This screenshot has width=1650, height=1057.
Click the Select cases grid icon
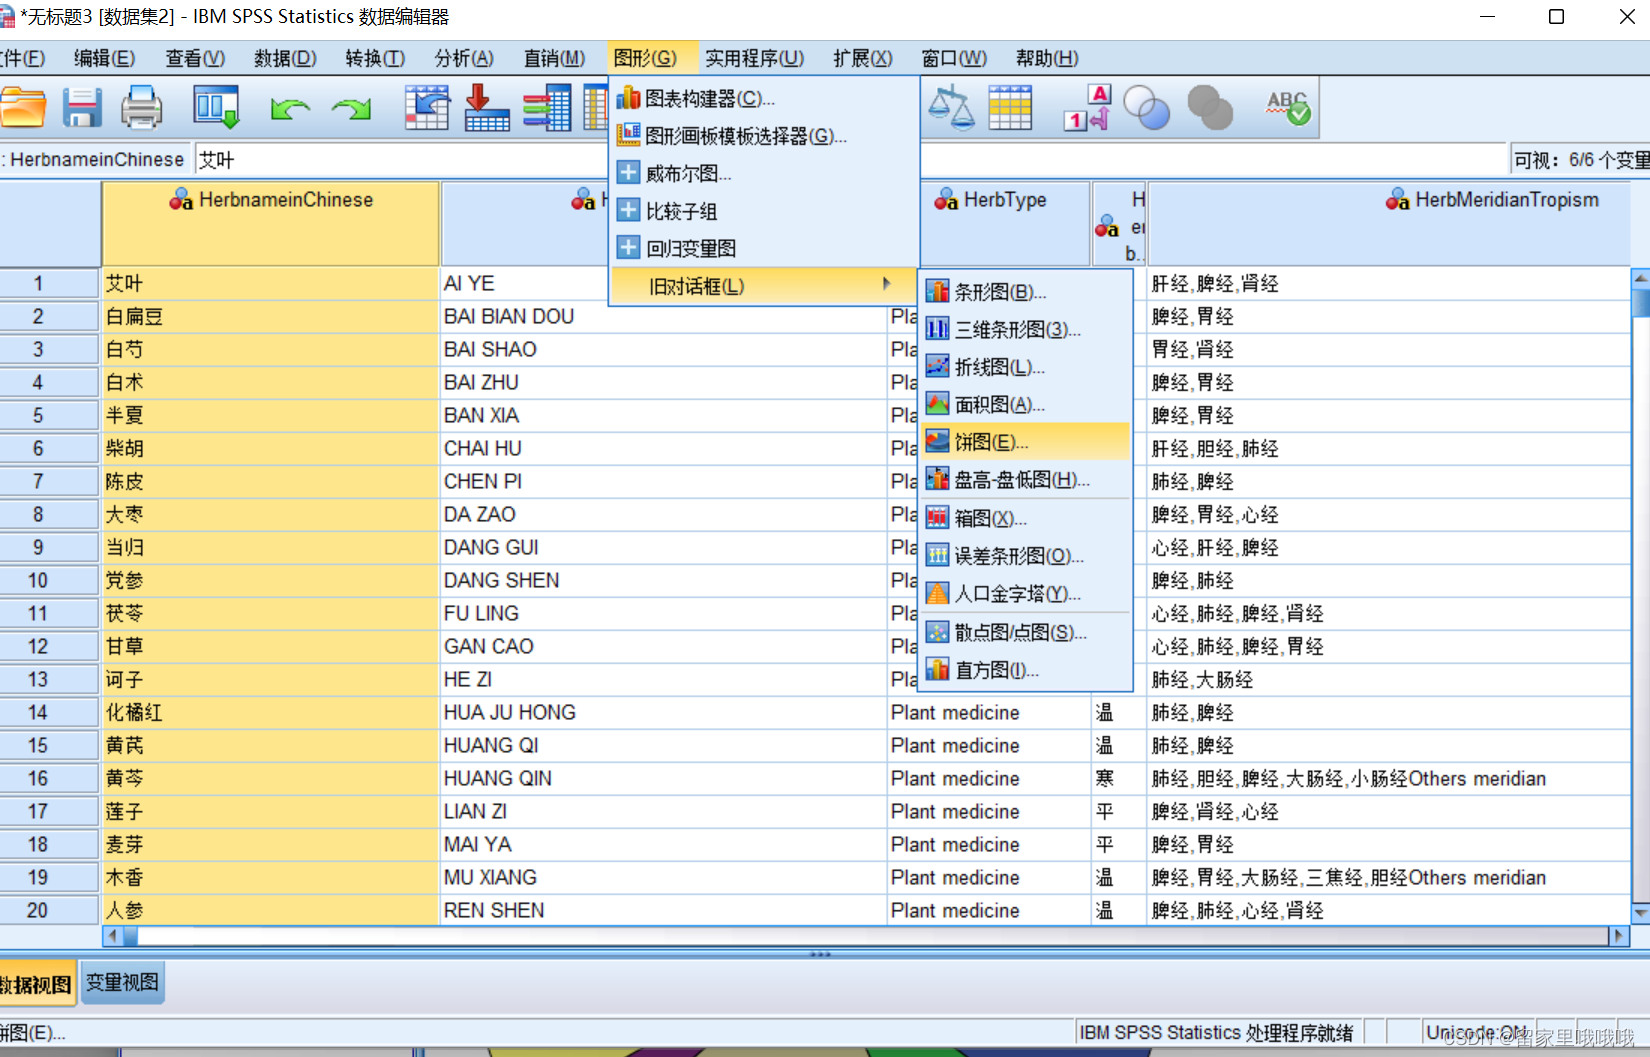point(1010,107)
